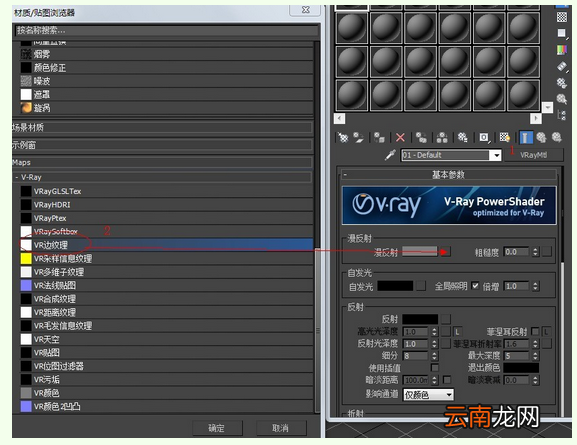Open Material/Map Navigator side icon
This screenshot has width=577, height=445.
pos(562,115)
